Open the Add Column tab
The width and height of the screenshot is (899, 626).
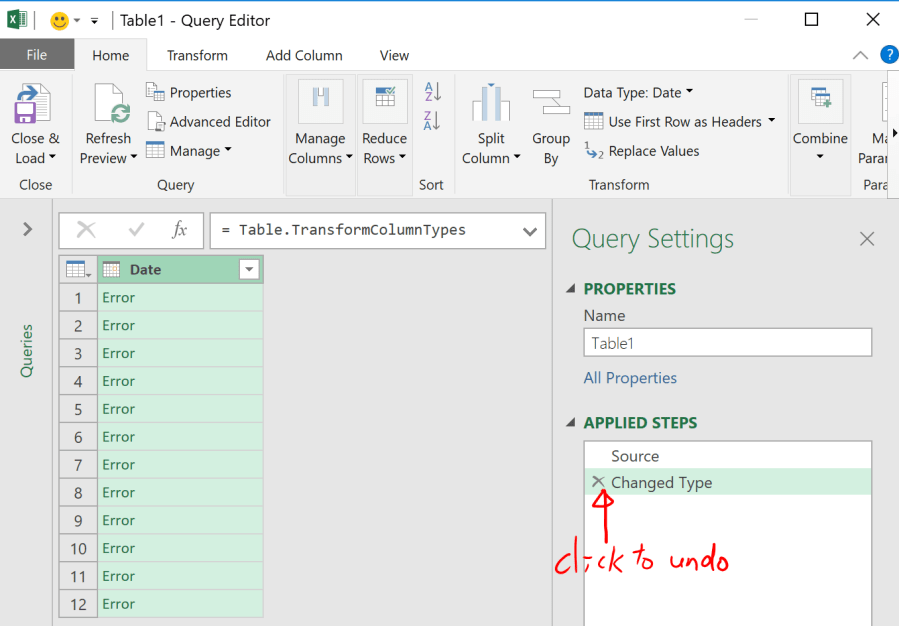click(304, 56)
